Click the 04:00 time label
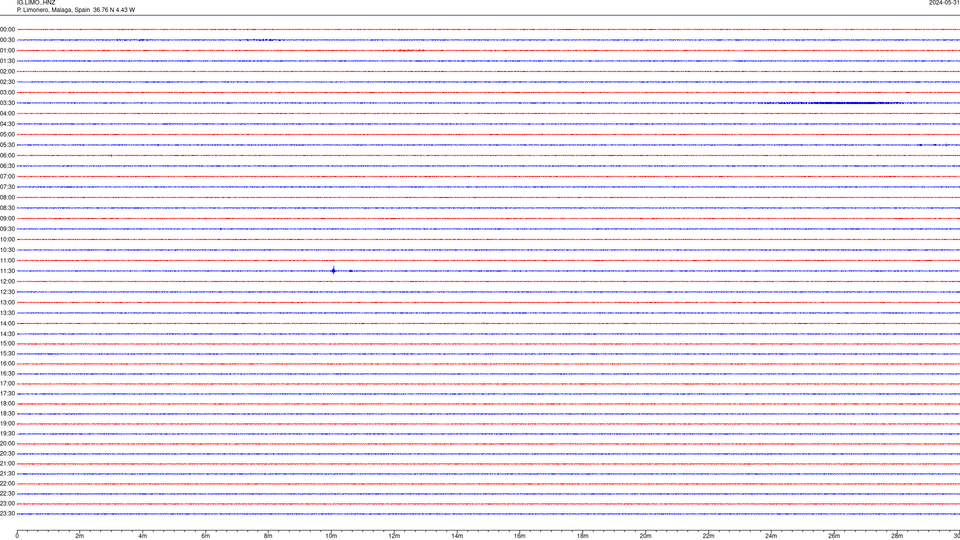960x540 pixels. pos(7,113)
